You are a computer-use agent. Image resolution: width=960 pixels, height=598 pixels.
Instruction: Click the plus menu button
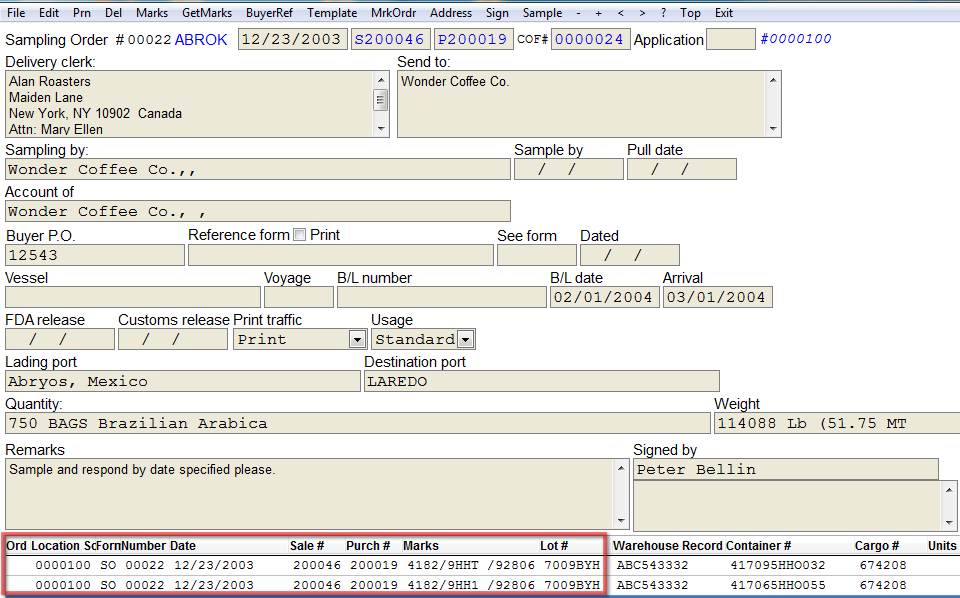(598, 13)
